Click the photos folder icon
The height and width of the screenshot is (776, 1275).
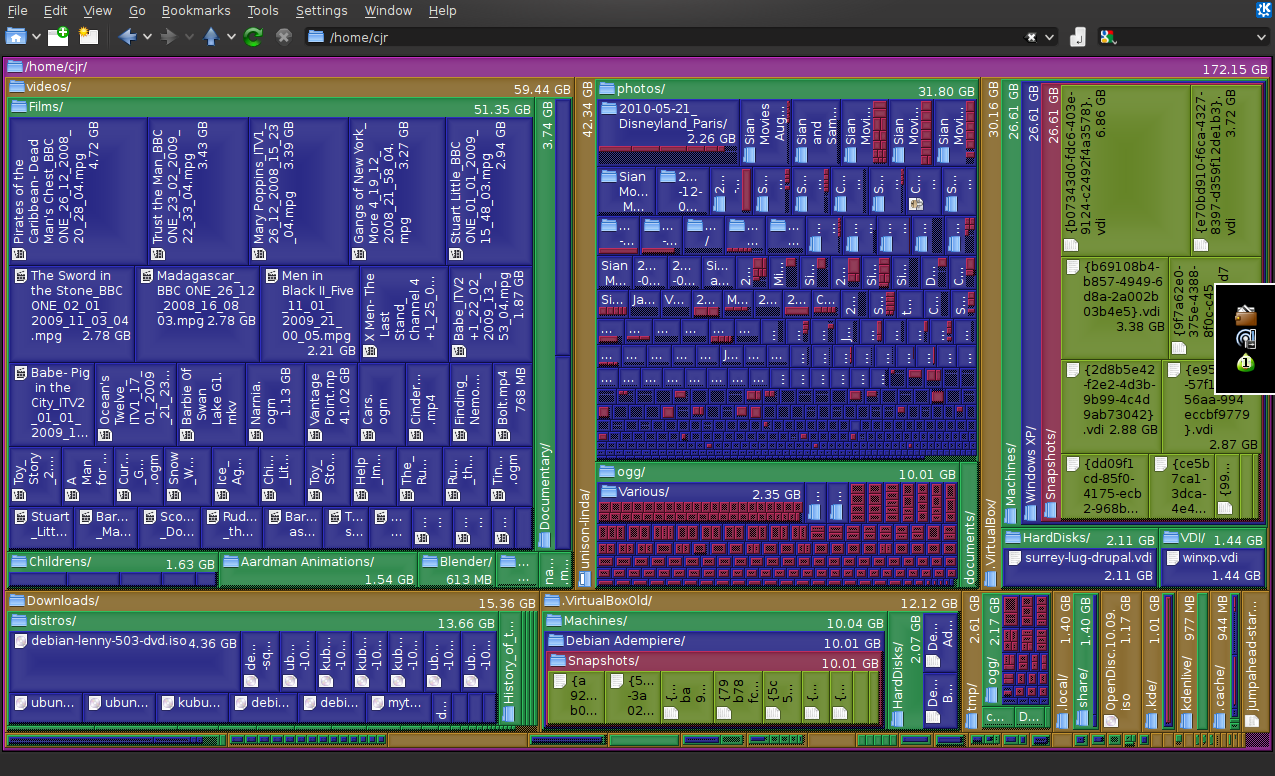coord(608,88)
